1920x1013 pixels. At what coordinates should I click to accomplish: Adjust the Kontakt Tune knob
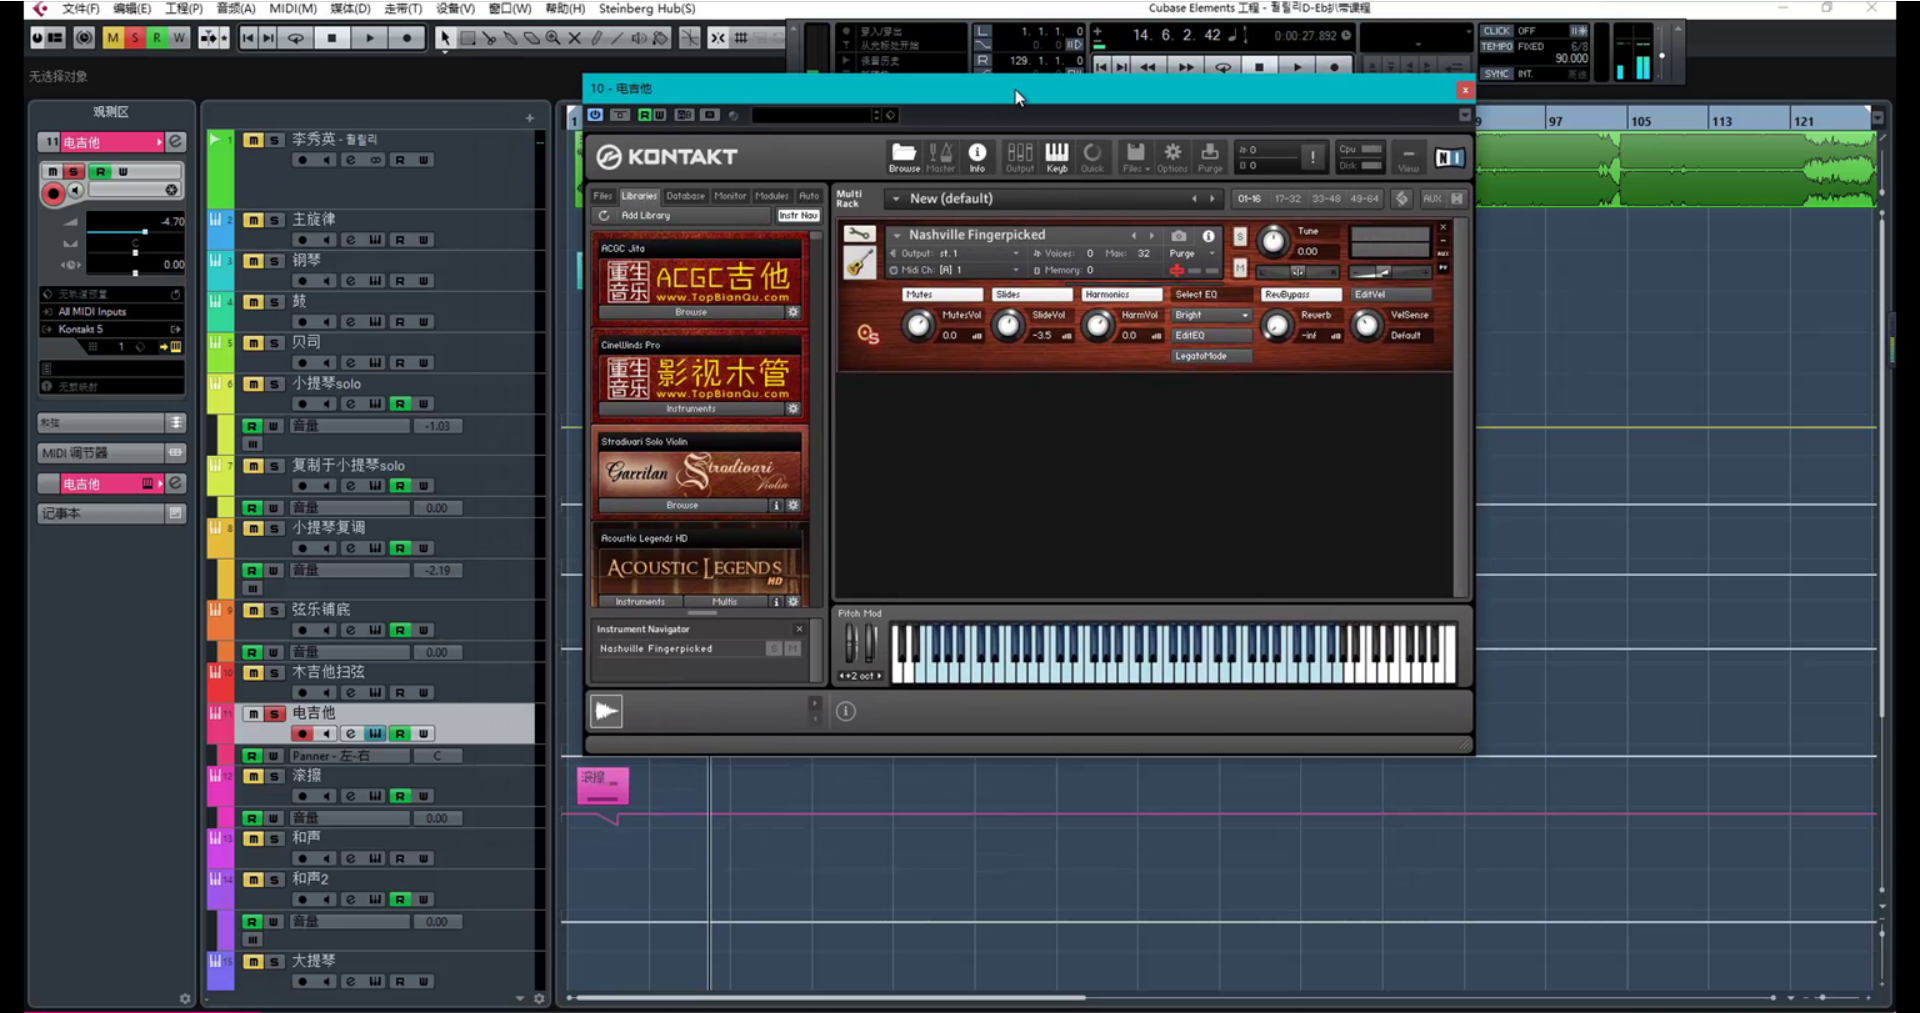[x=1273, y=241]
